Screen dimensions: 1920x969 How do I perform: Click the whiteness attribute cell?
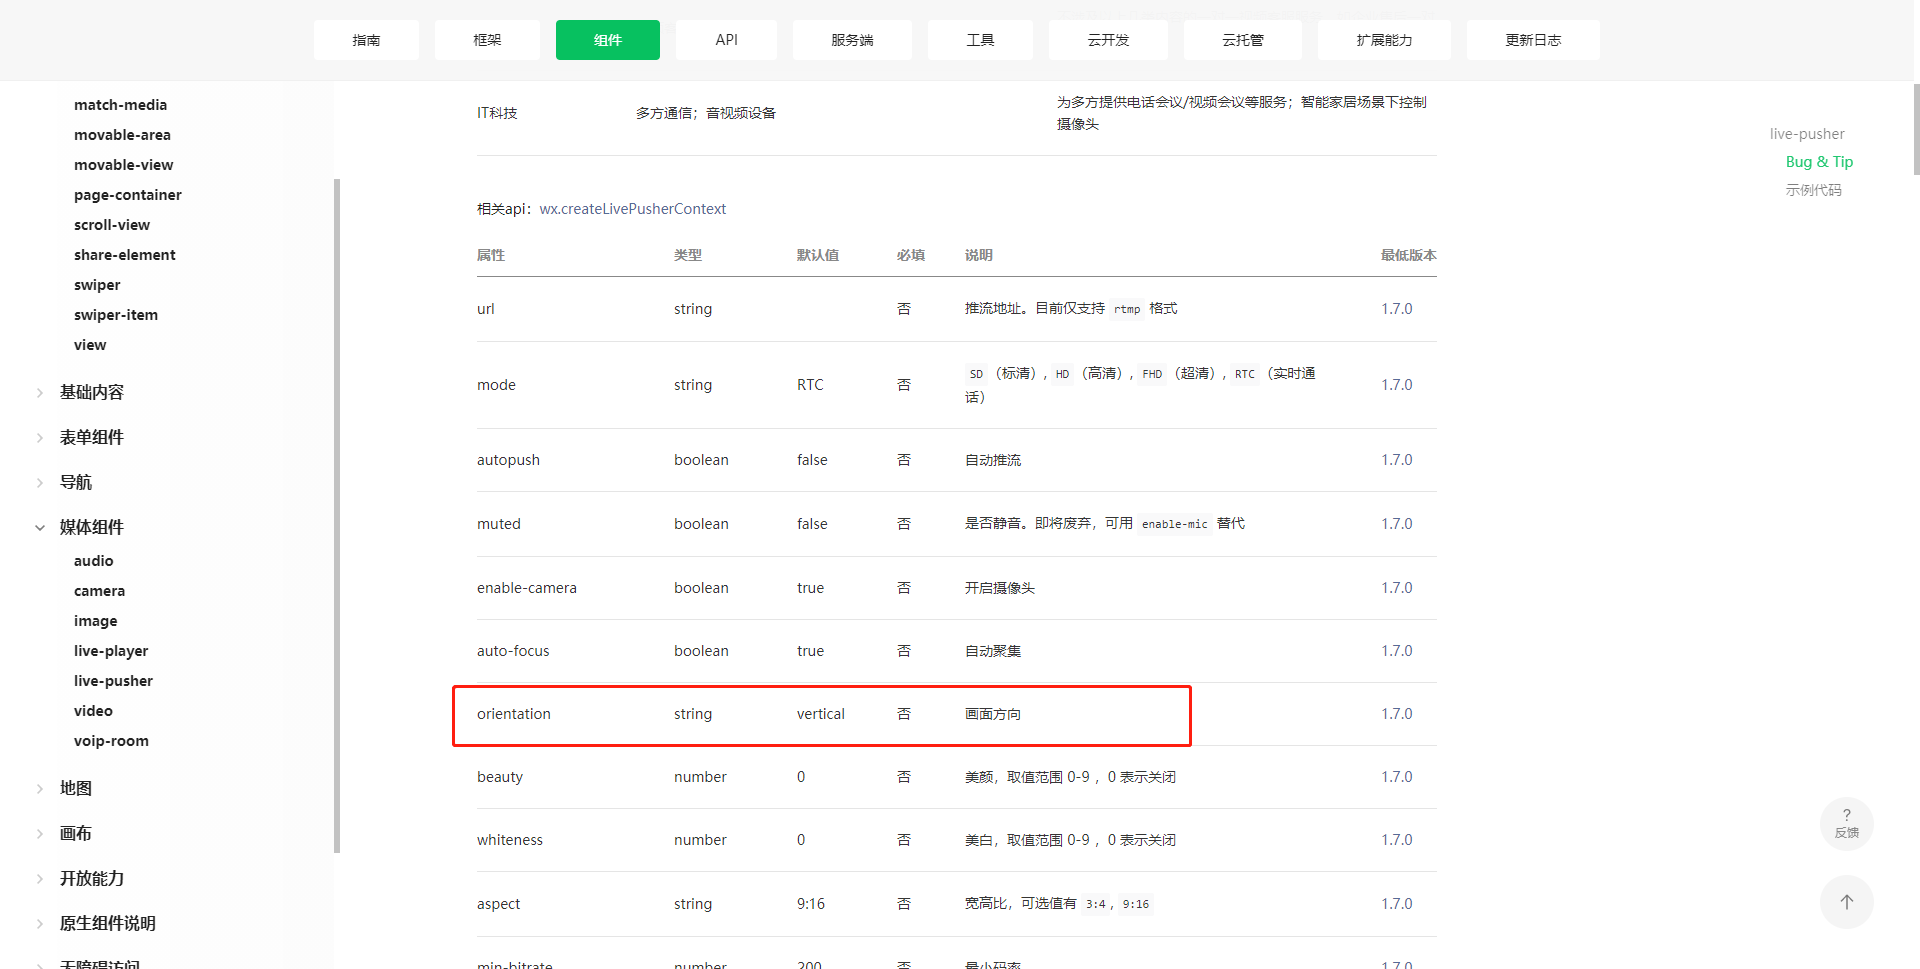click(x=509, y=840)
